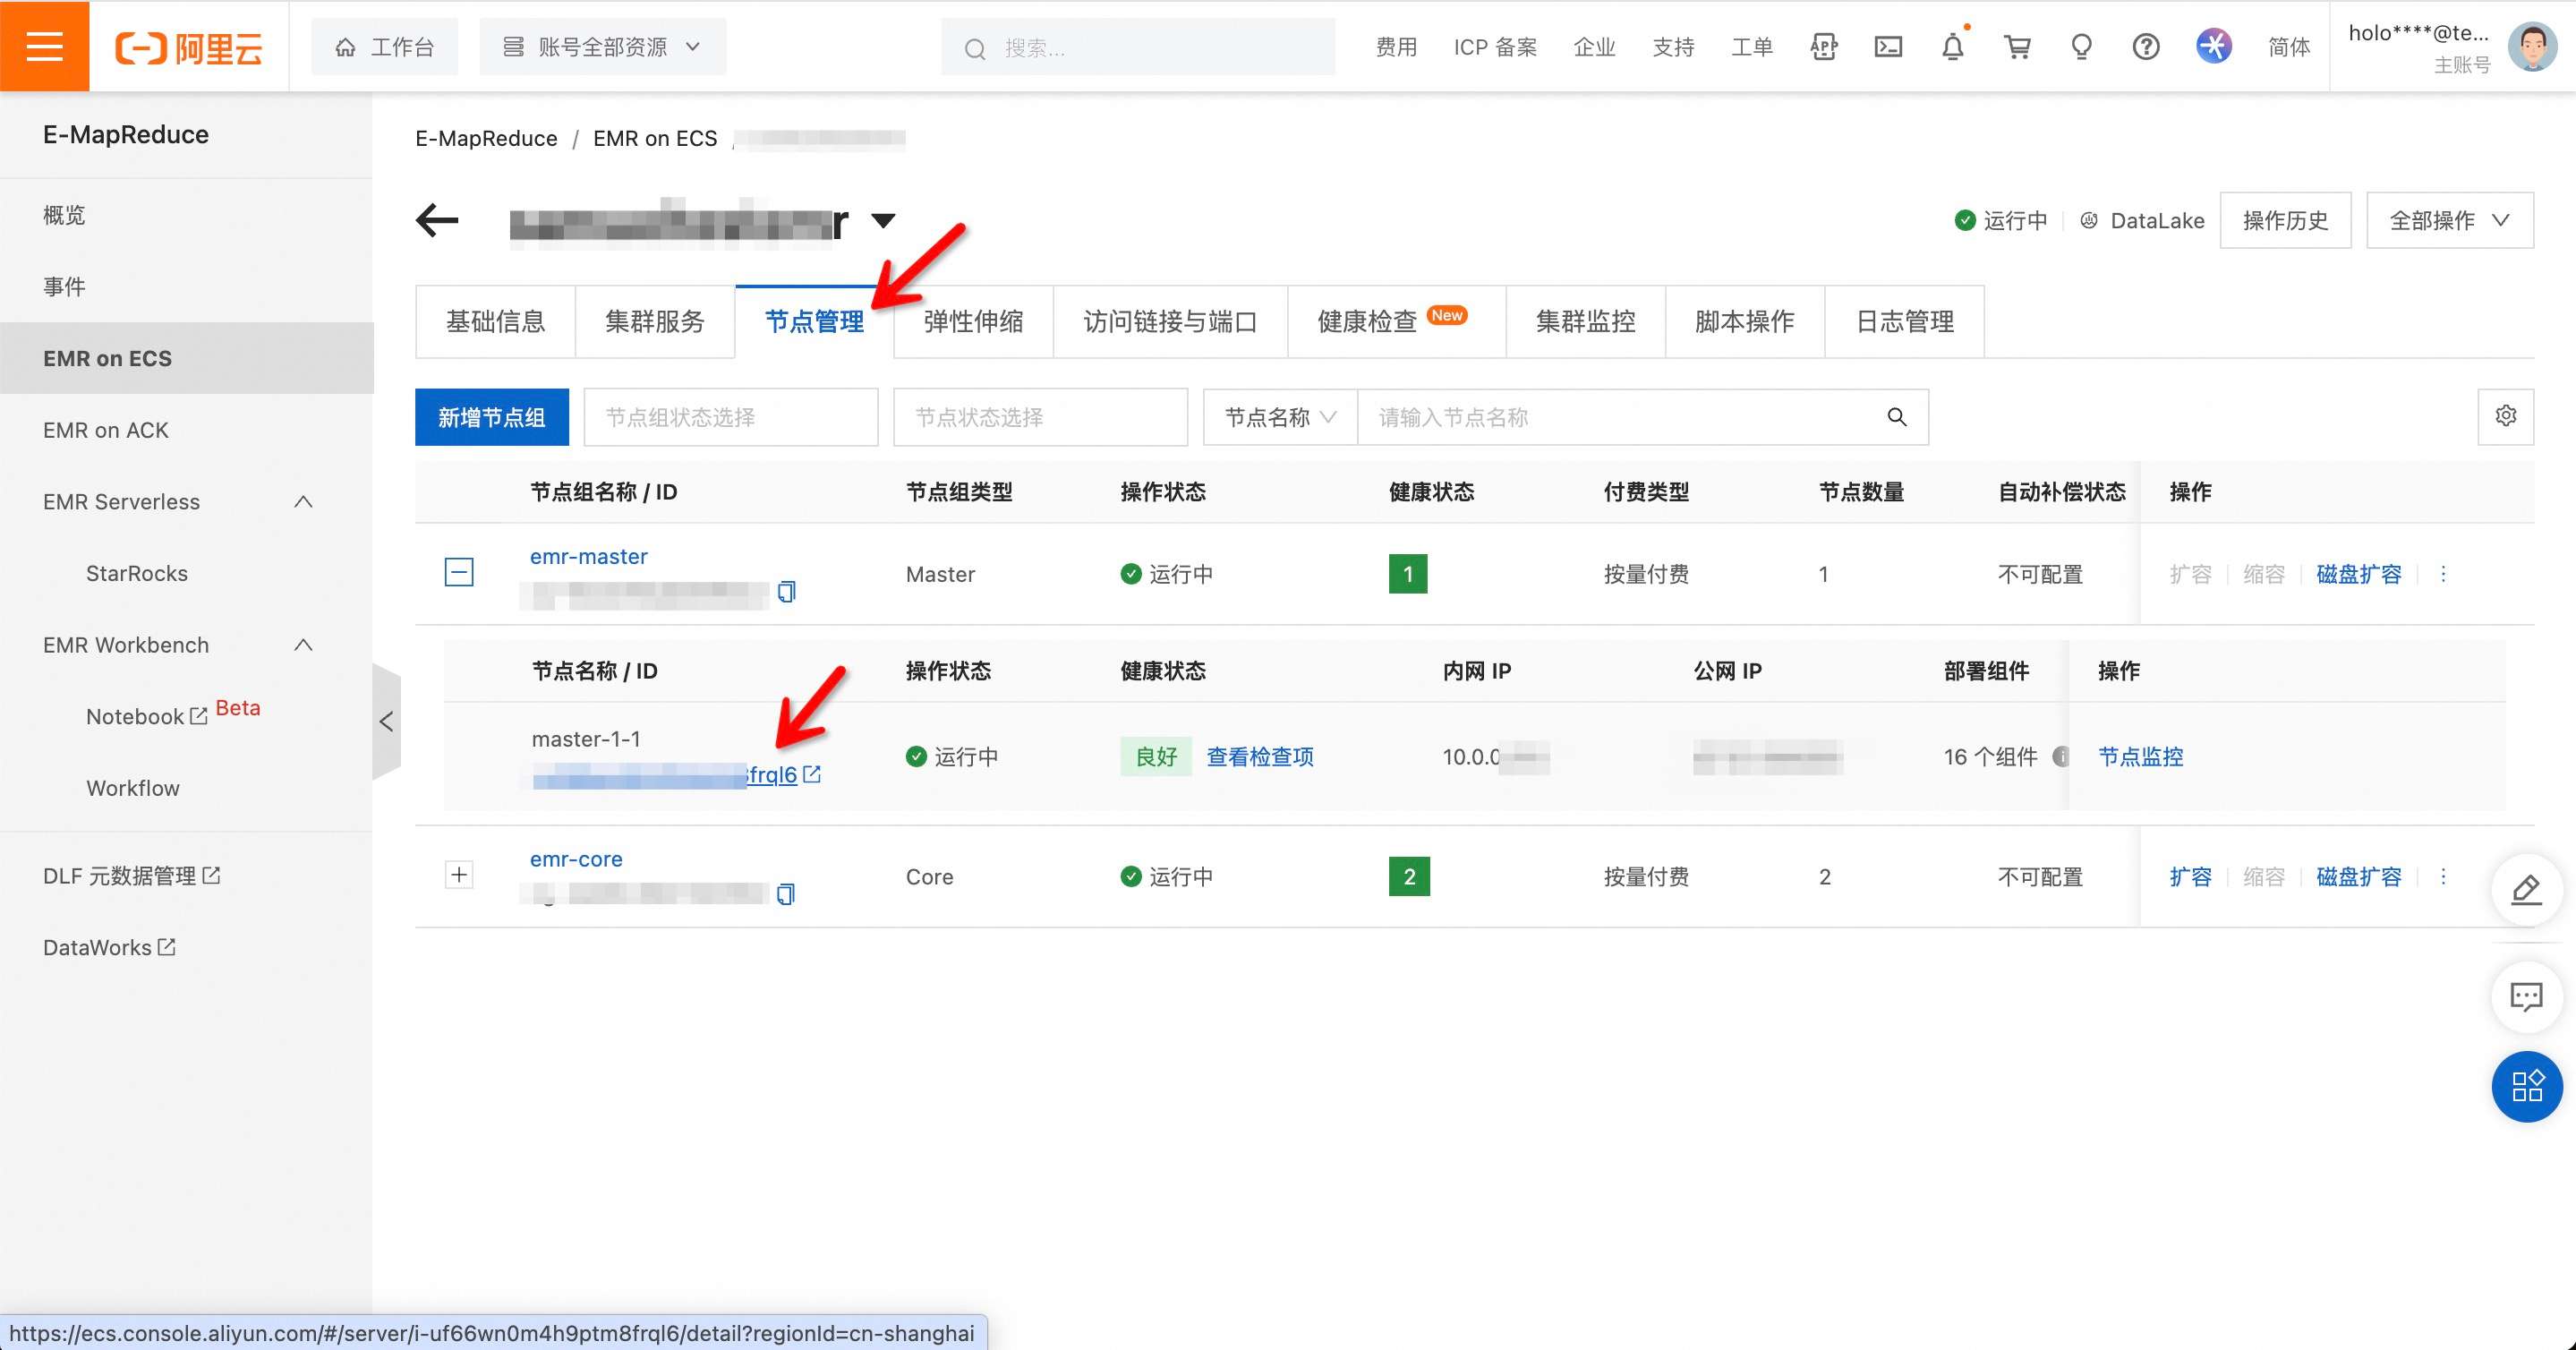
Task: Click the copy icon next to master node ID
Action: (784, 594)
